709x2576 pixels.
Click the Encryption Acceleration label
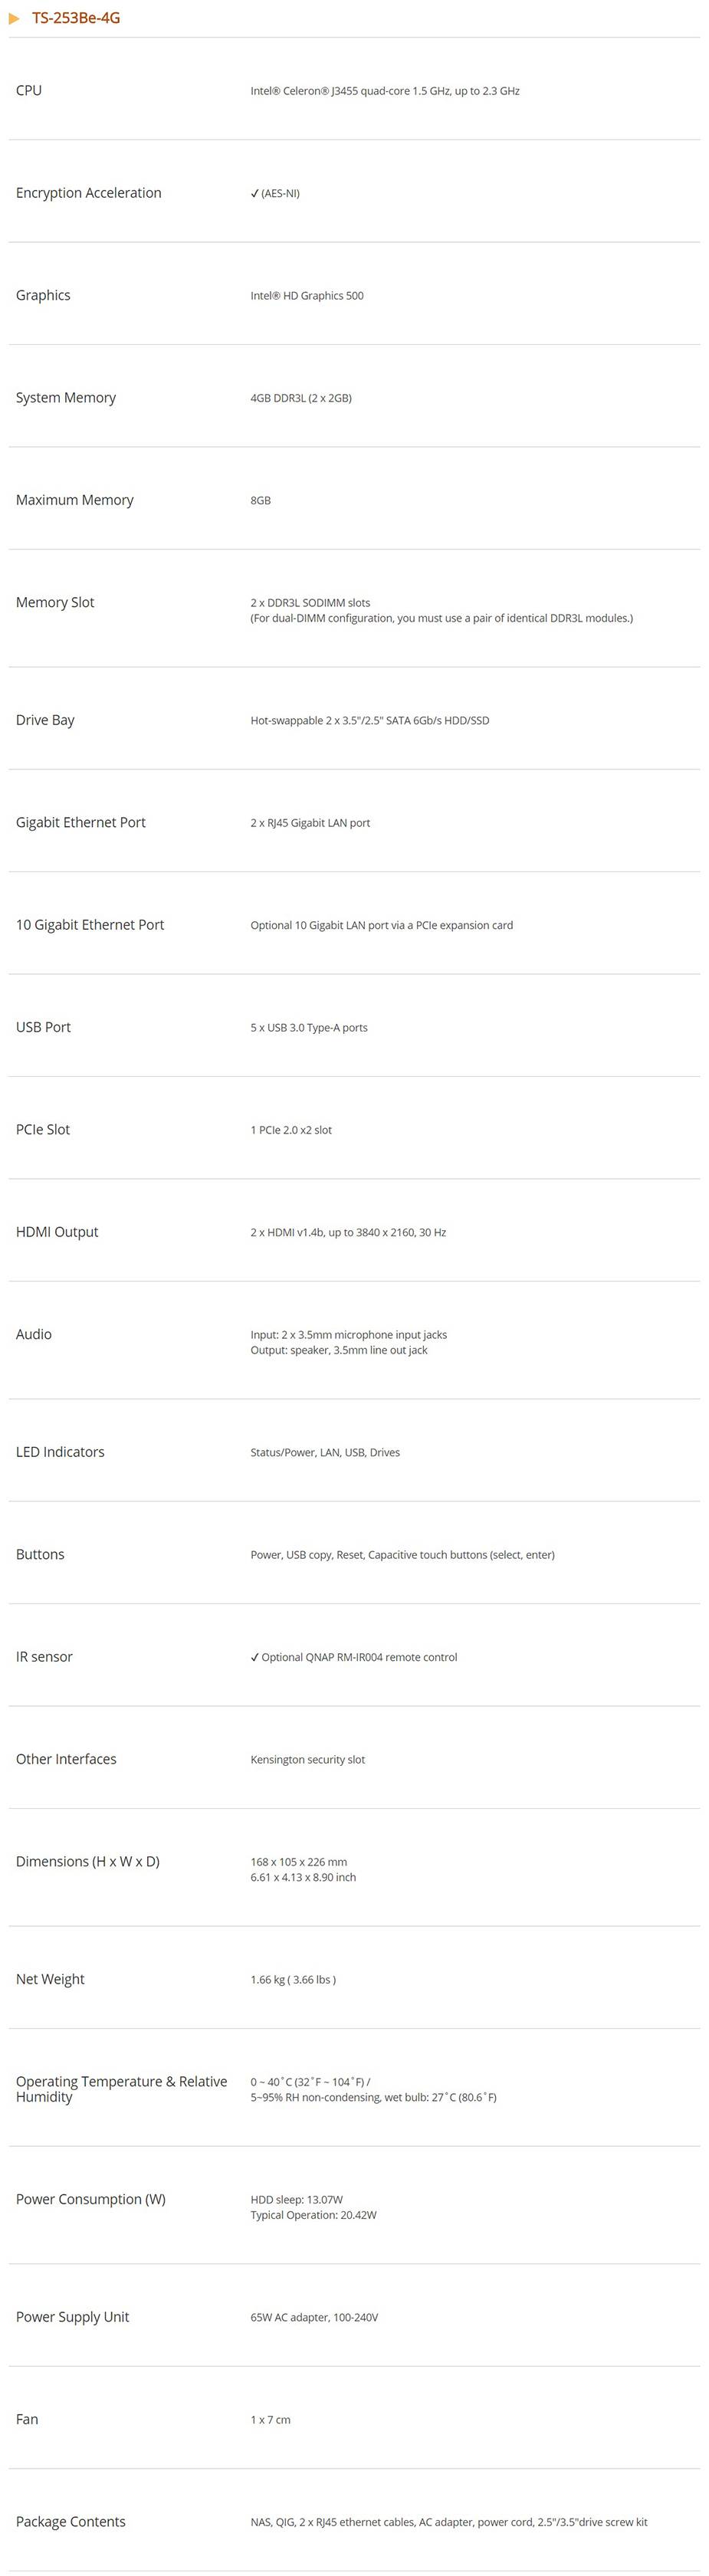pyautogui.click(x=88, y=193)
